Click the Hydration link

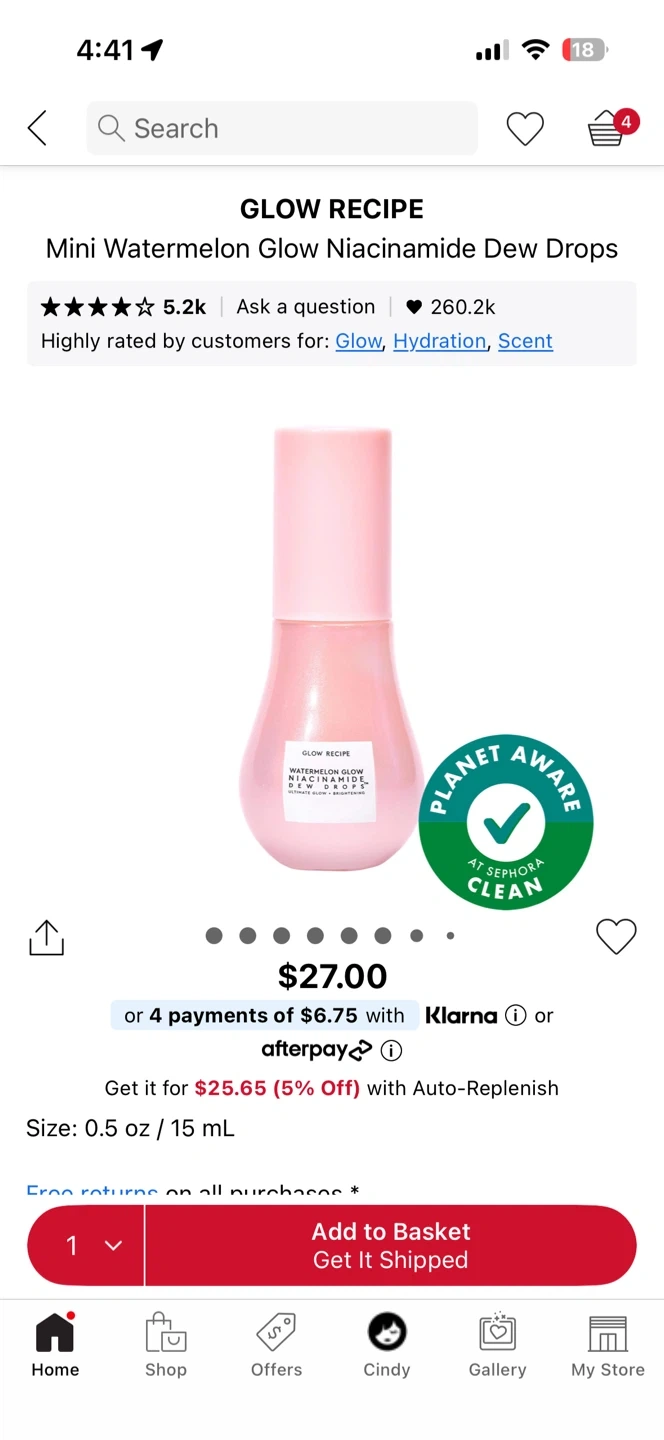click(x=439, y=341)
